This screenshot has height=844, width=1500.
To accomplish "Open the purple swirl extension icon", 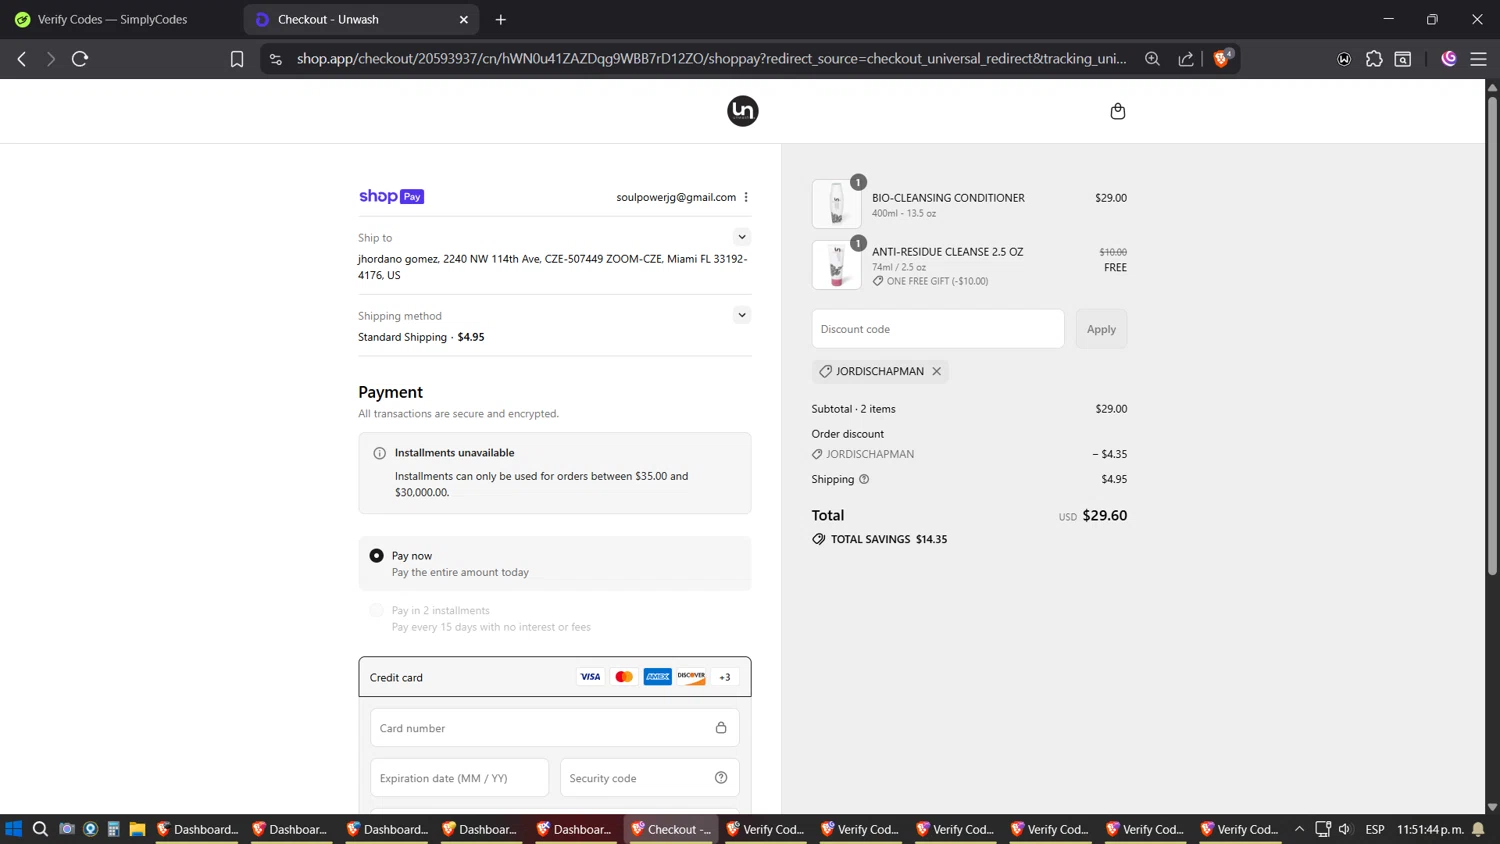I will pyautogui.click(x=1449, y=59).
